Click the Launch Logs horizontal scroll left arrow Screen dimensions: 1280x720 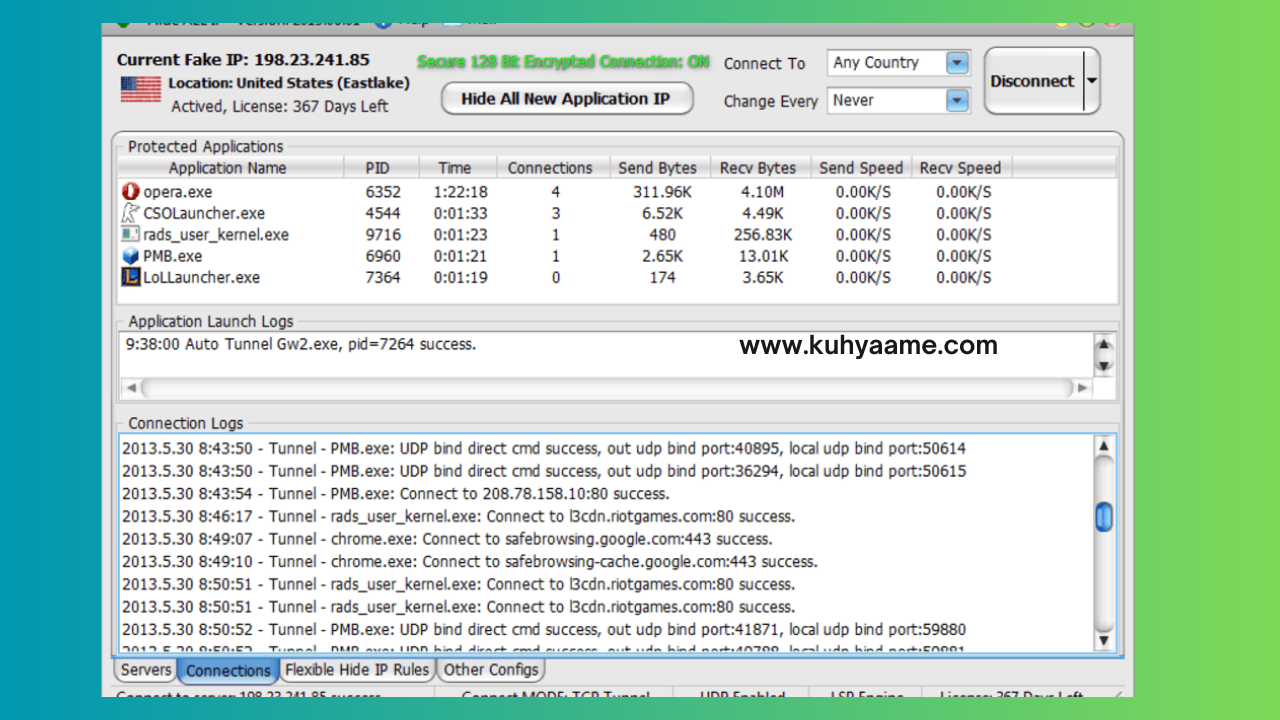click(130, 388)
